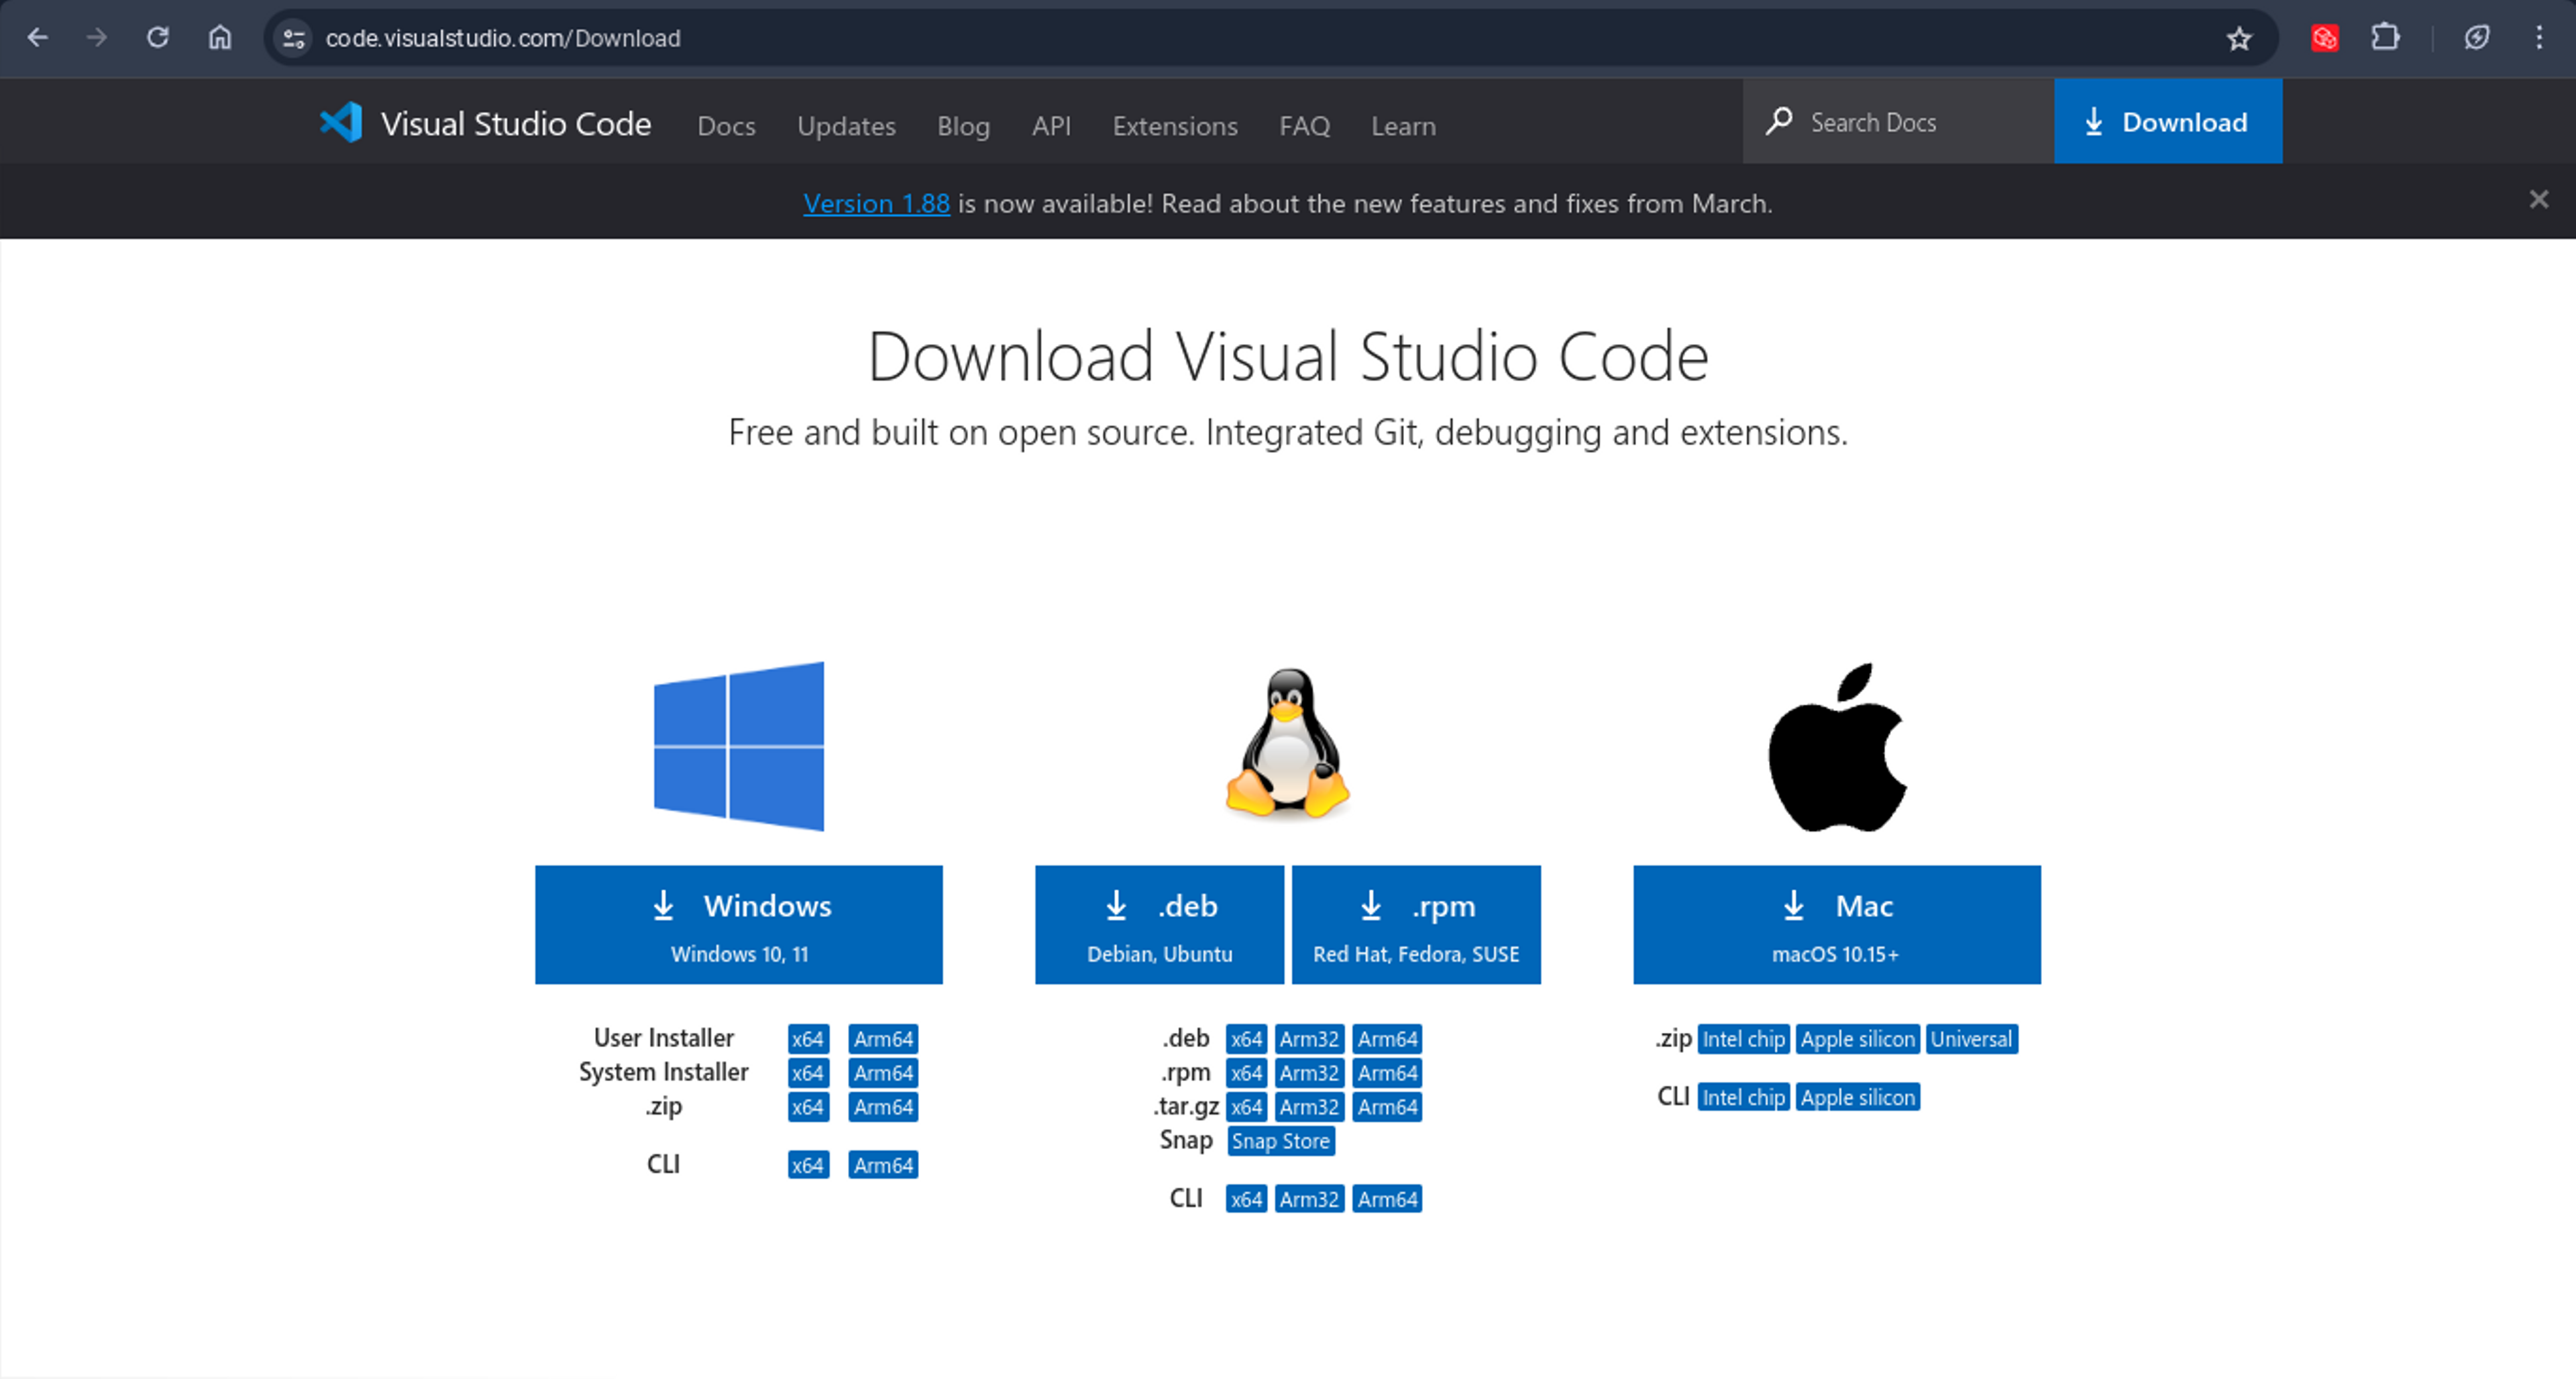Viewport: 2576px width, 1379px height.
Task: Select Windows User Installer Arm64
Action: click(883, 1039)
